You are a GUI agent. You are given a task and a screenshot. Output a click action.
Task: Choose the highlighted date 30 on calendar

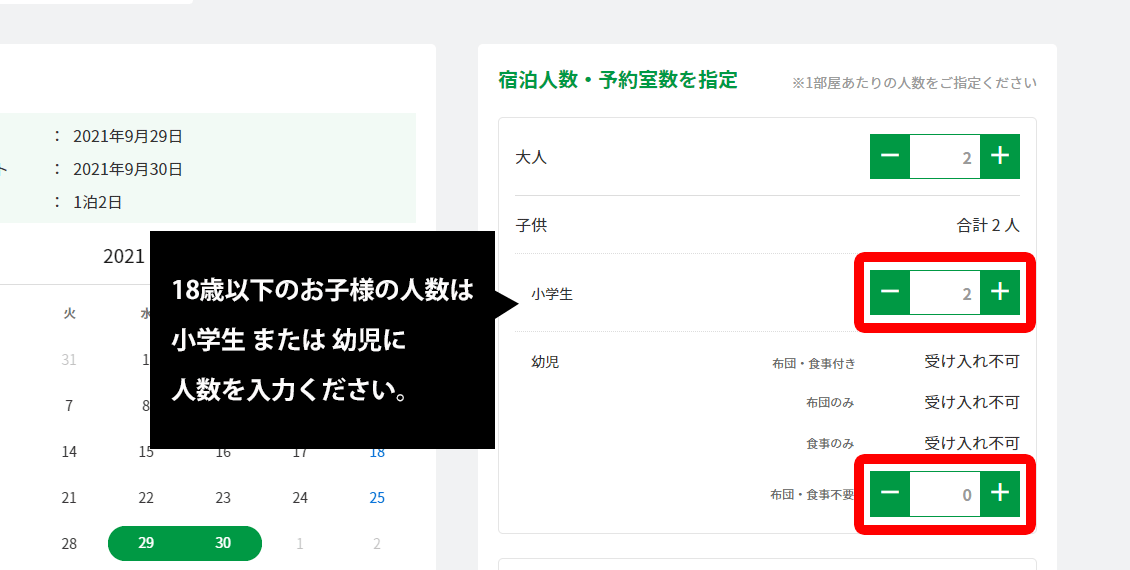coord(223,543)
